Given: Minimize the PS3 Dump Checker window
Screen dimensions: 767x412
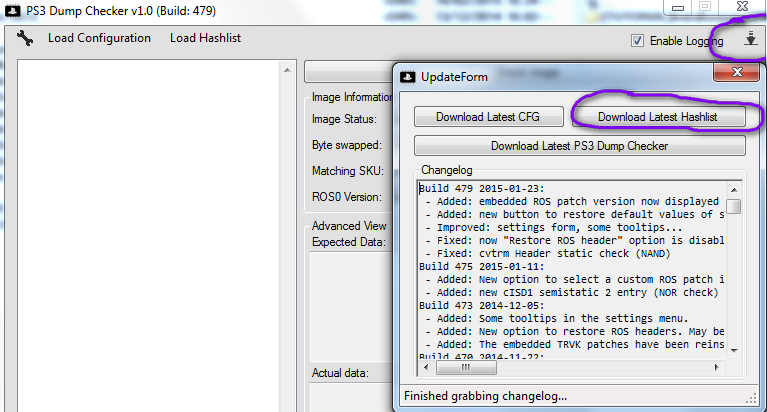Looking at the screenshot, I should point(677,7).
